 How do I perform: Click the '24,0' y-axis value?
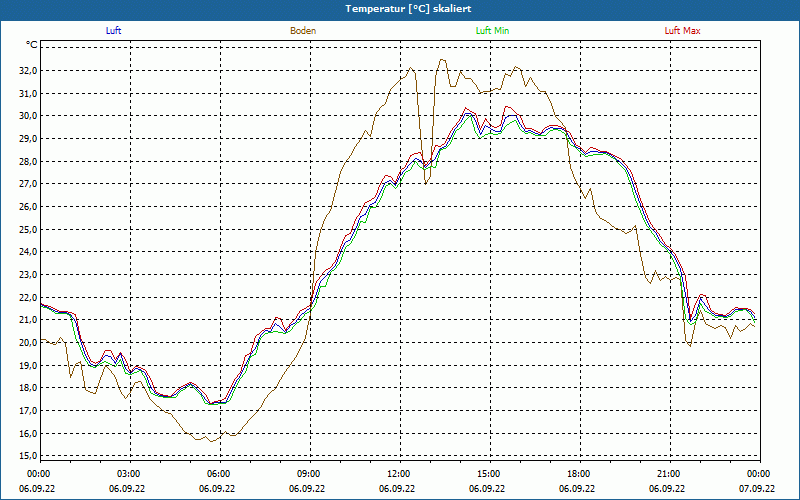pos(29,252)
